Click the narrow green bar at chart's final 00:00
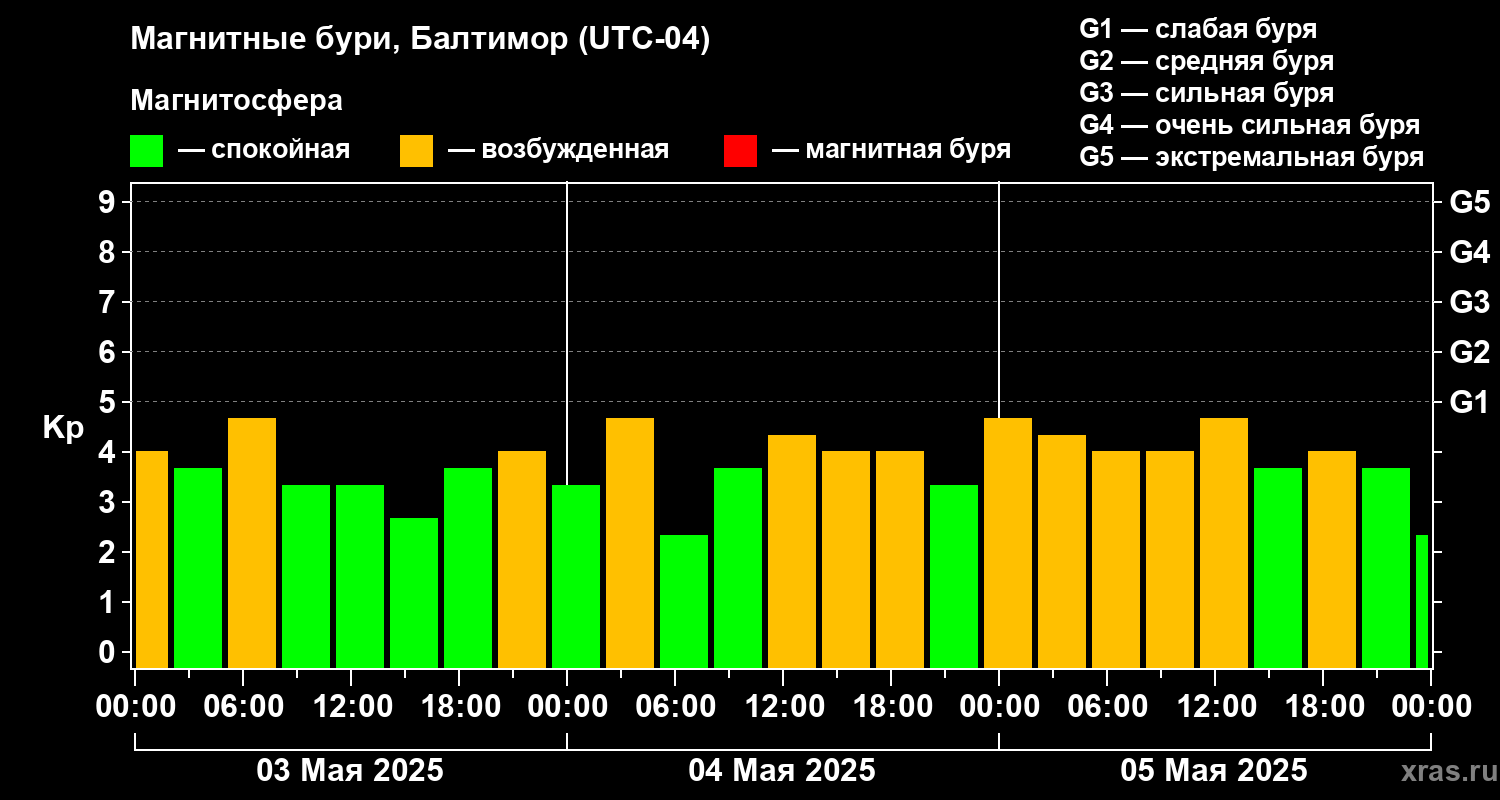Viewport: 1500px width, 800px height. pyautogui.click(x=1422, y=602)
